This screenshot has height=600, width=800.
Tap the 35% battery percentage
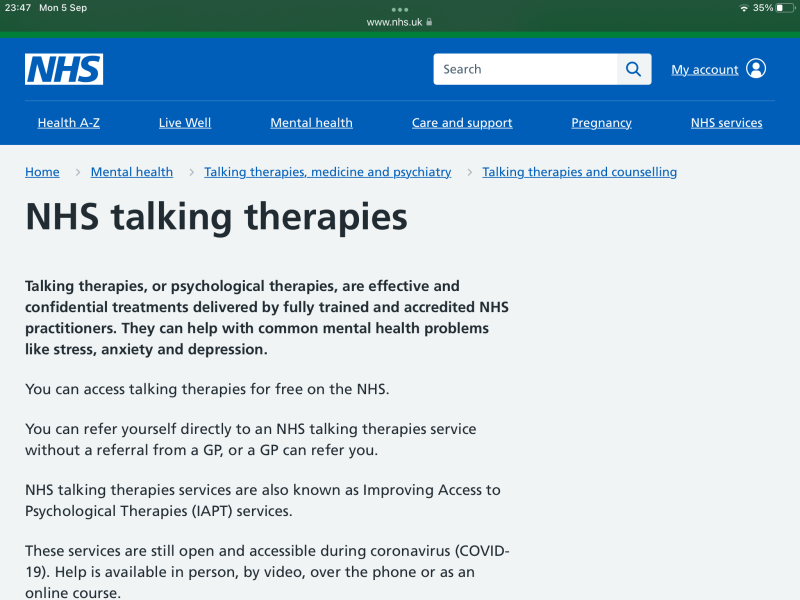[x=763, y=8]
